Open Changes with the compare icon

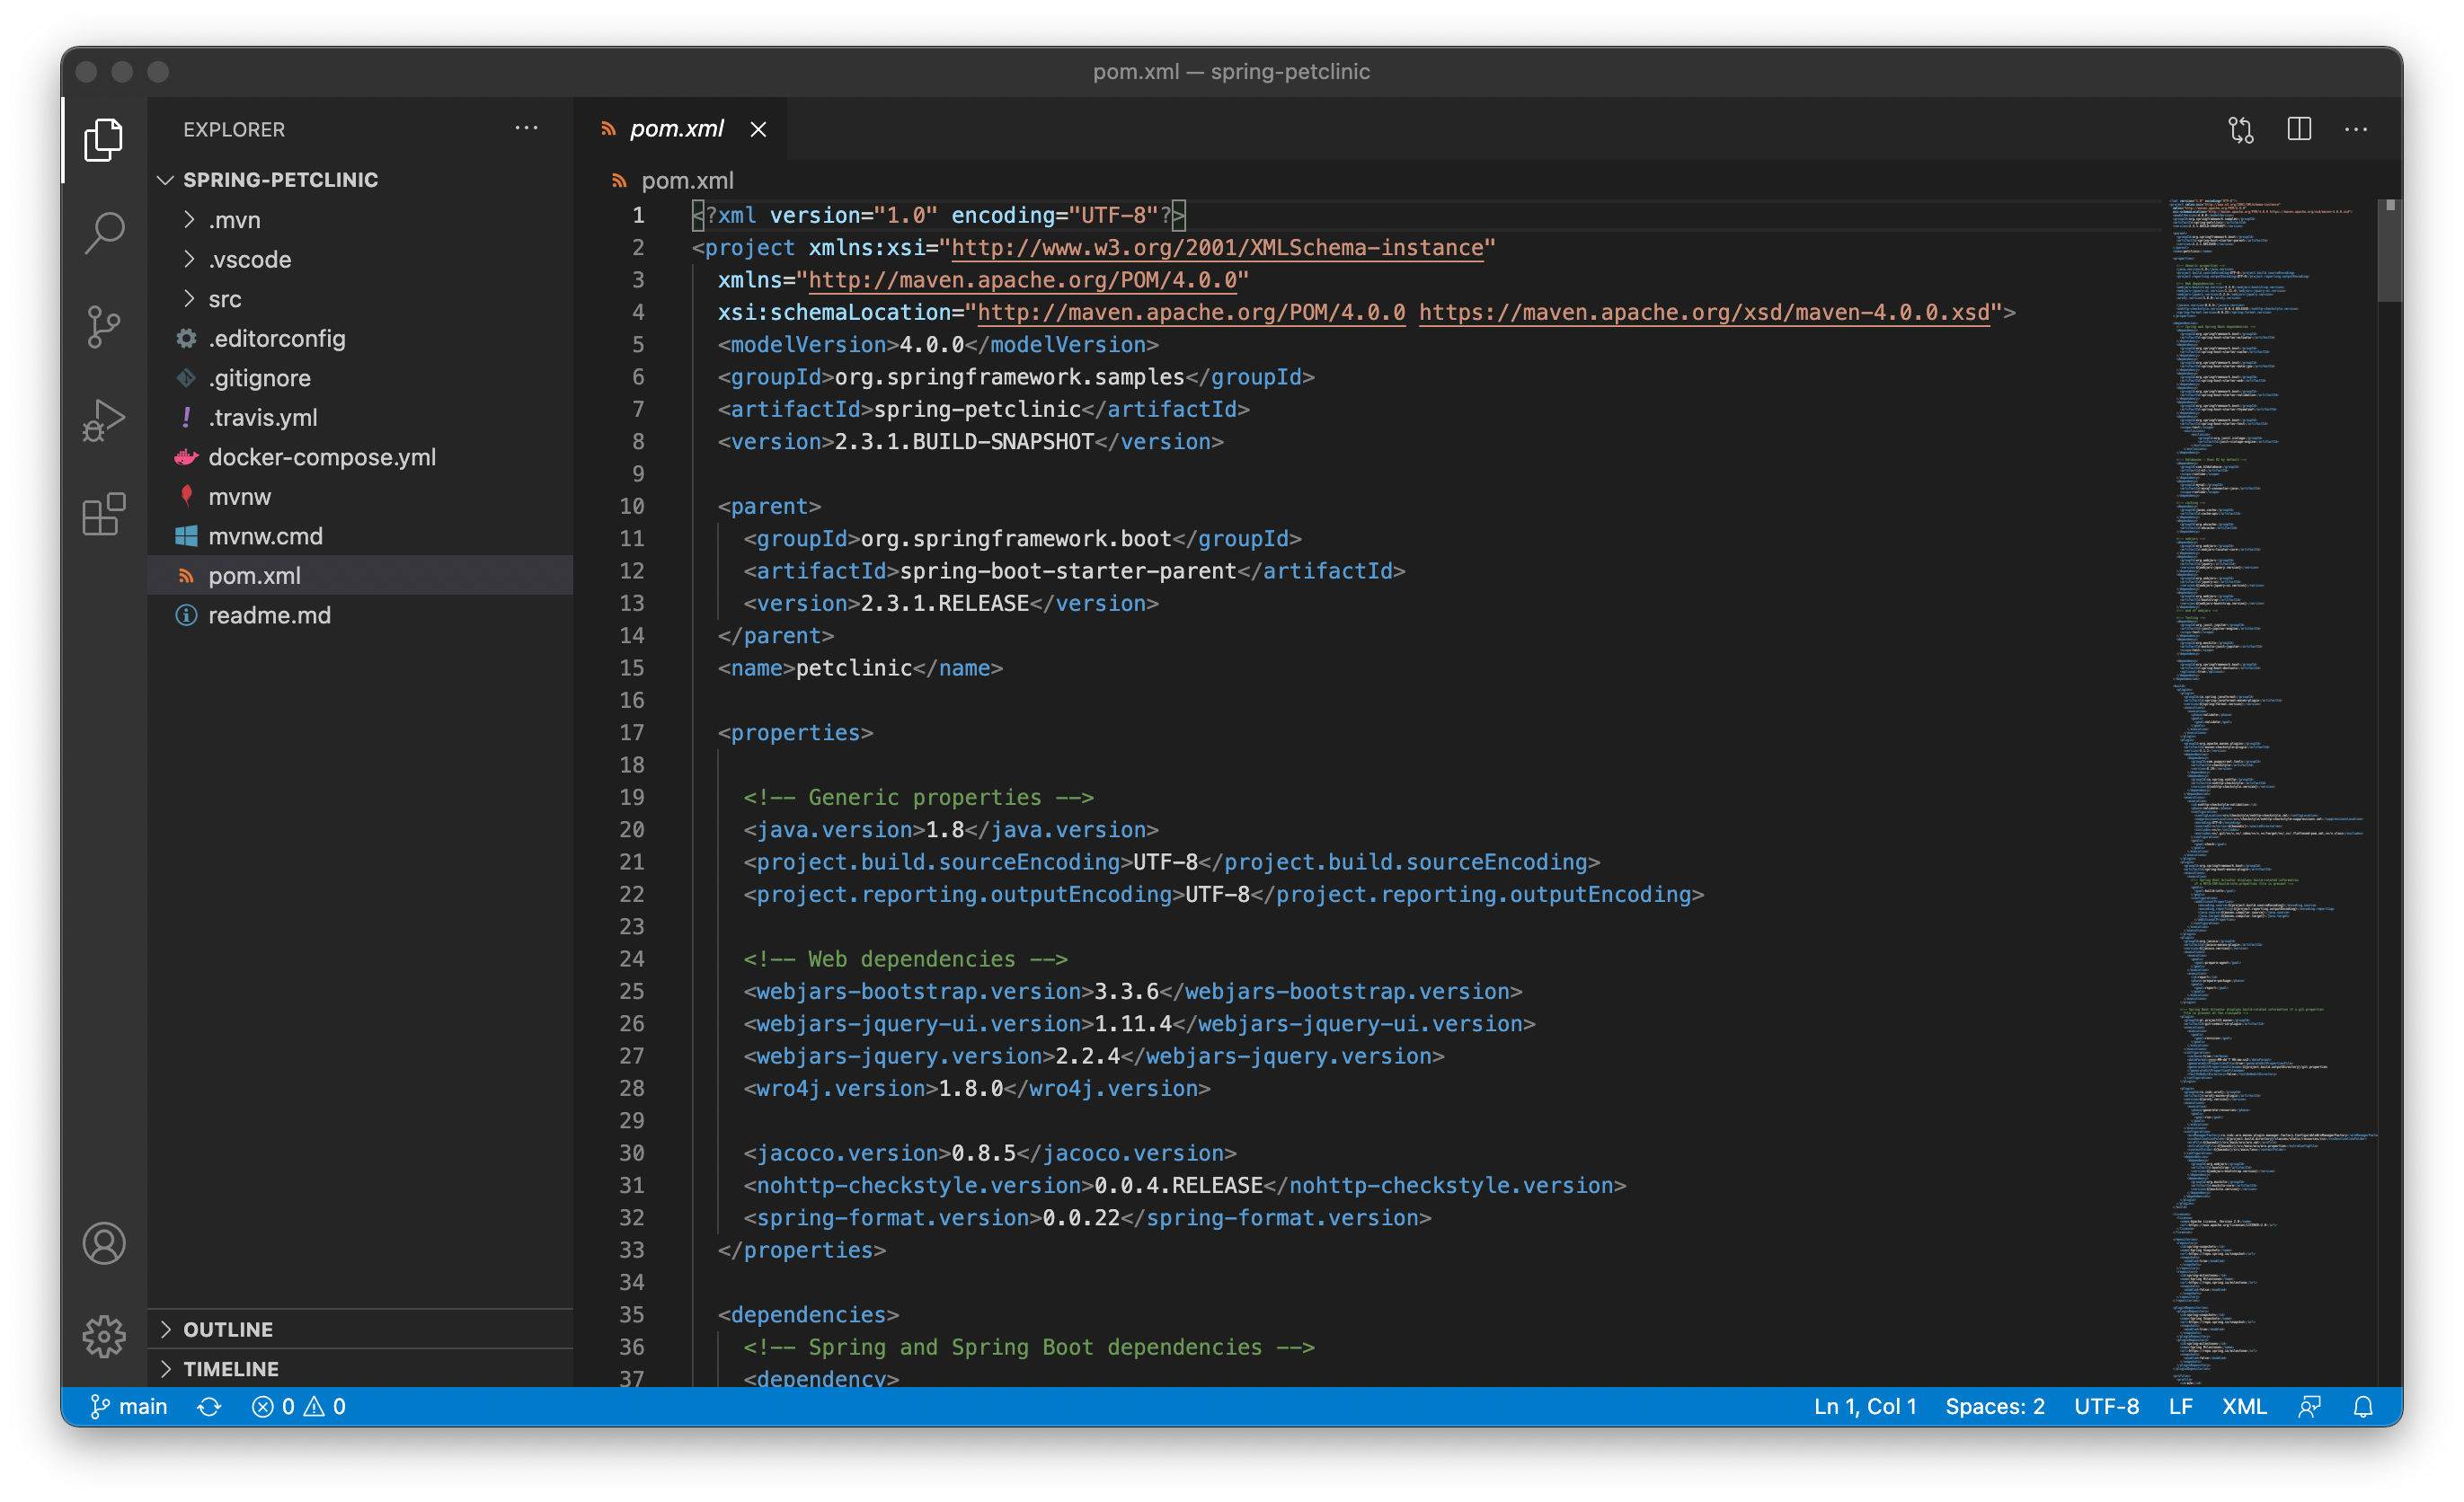tap(2240, 129)
